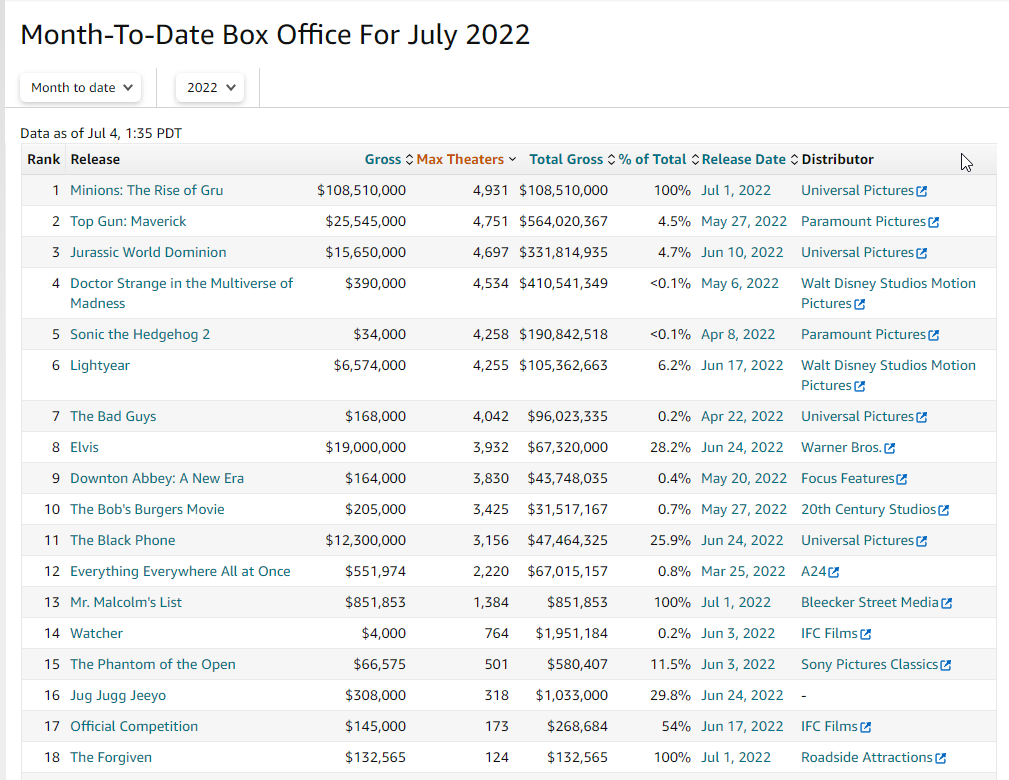The width and height of the screenshot is (1009, 780).
Task: Open 20th Century Studios external link icon
Action: [x=944, y=510]
